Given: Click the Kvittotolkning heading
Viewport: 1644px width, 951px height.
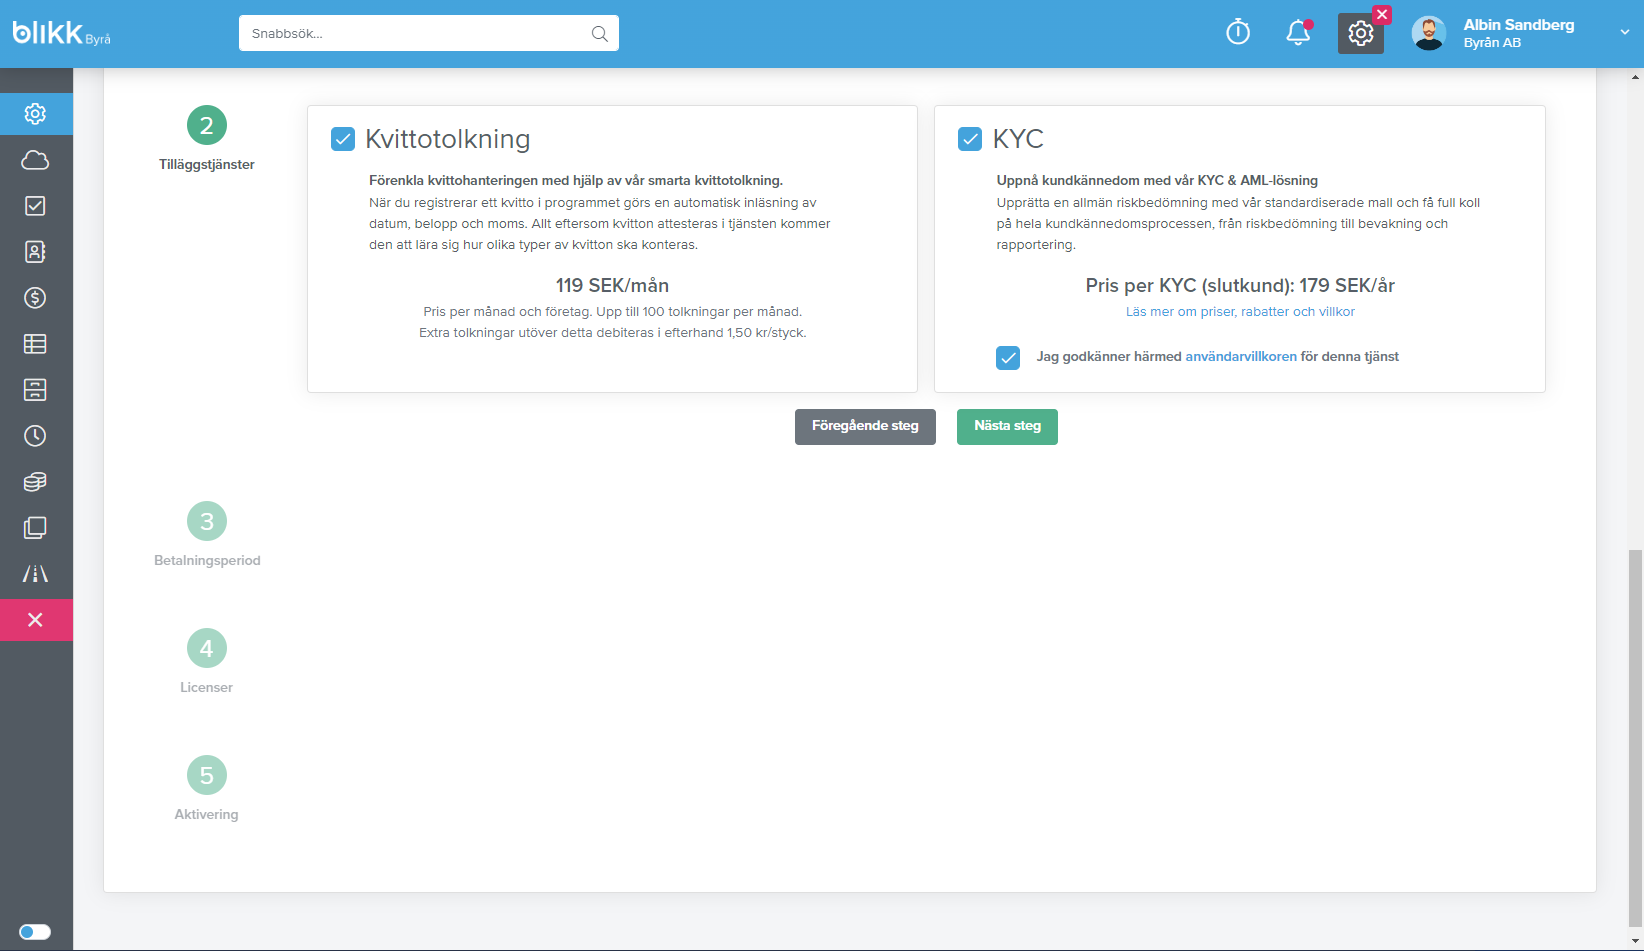Looking at the screenshot, I should [447, 139].
